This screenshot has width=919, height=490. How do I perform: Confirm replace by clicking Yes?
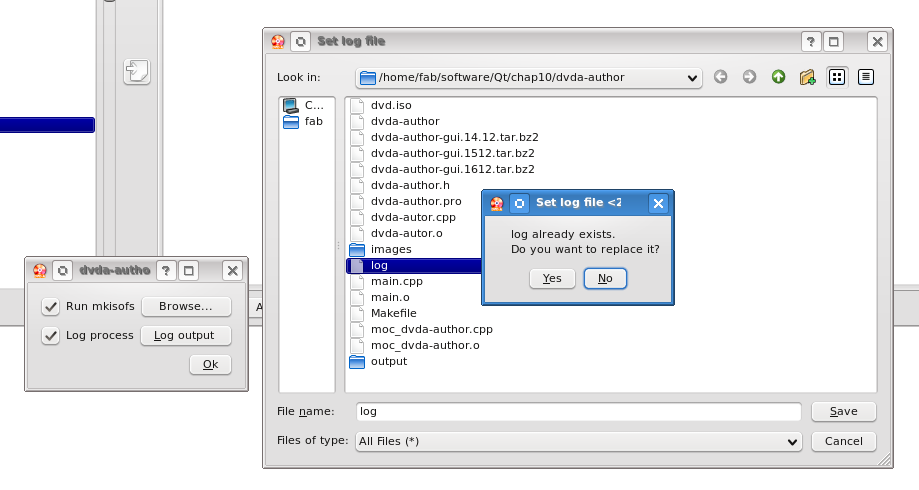coord(552,278)
